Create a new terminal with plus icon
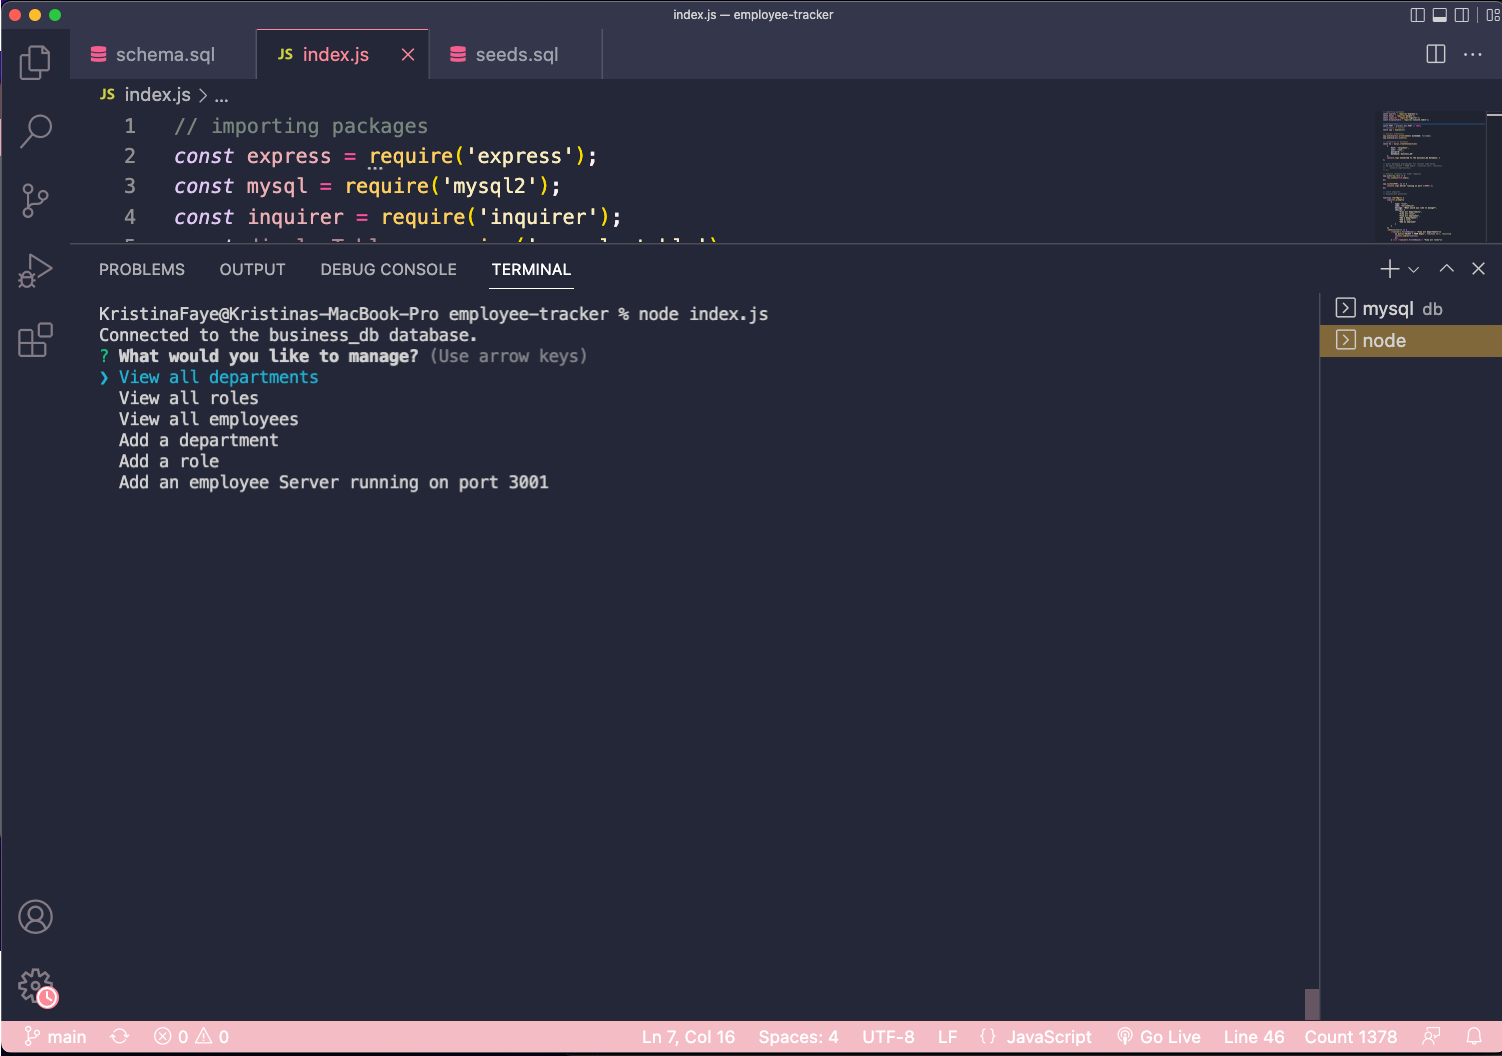 tap(1389, 268)
